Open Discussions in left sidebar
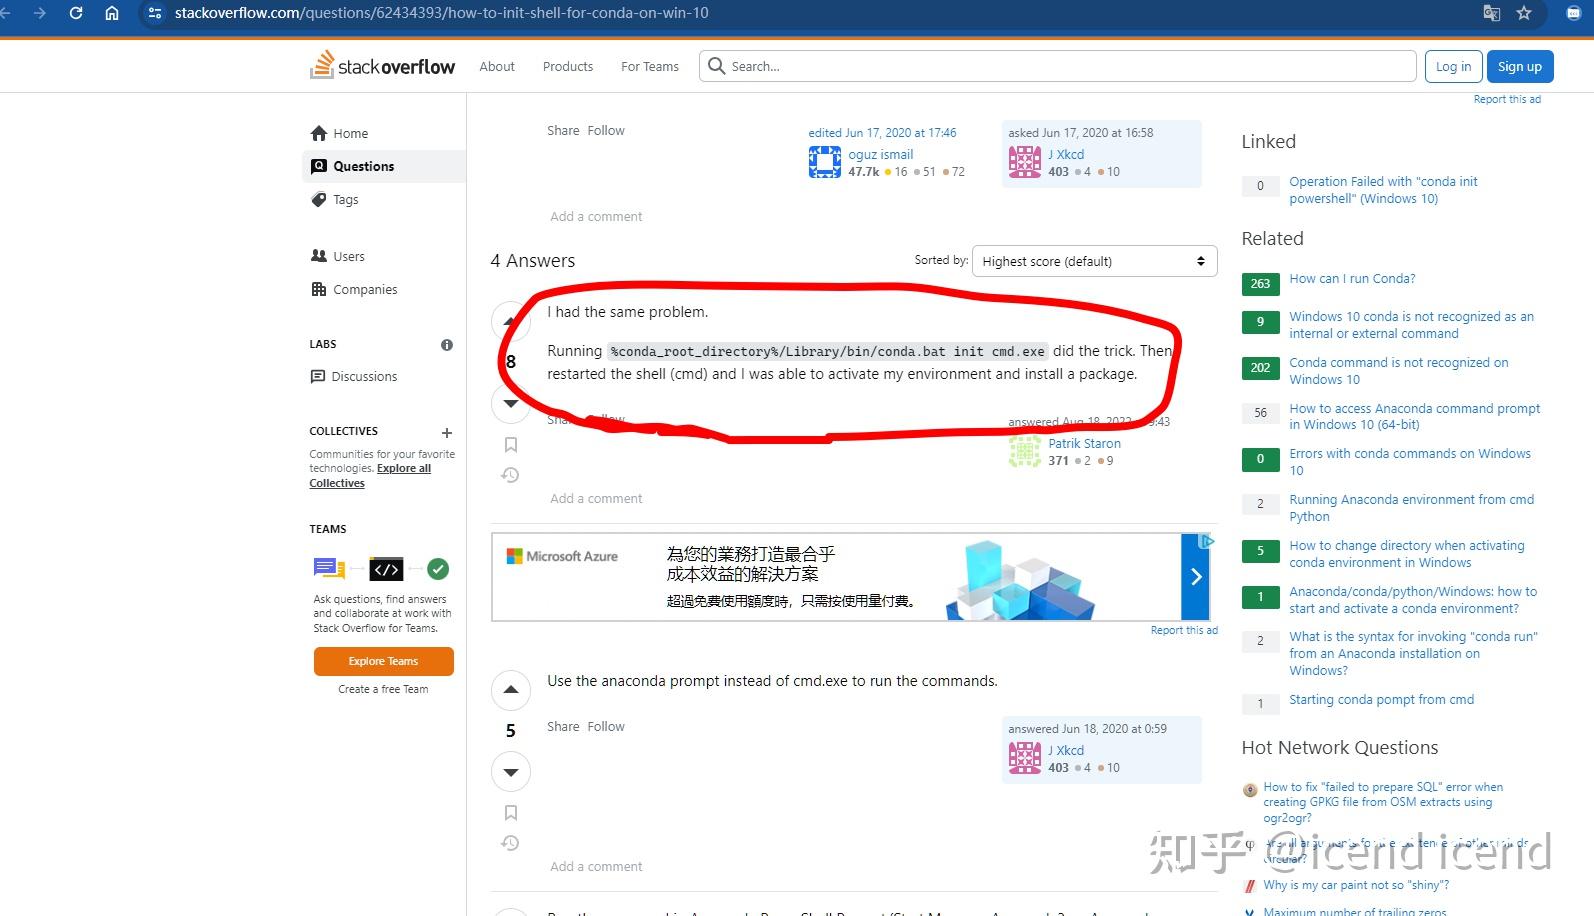The image size is (1594, 916). [384, 376]
